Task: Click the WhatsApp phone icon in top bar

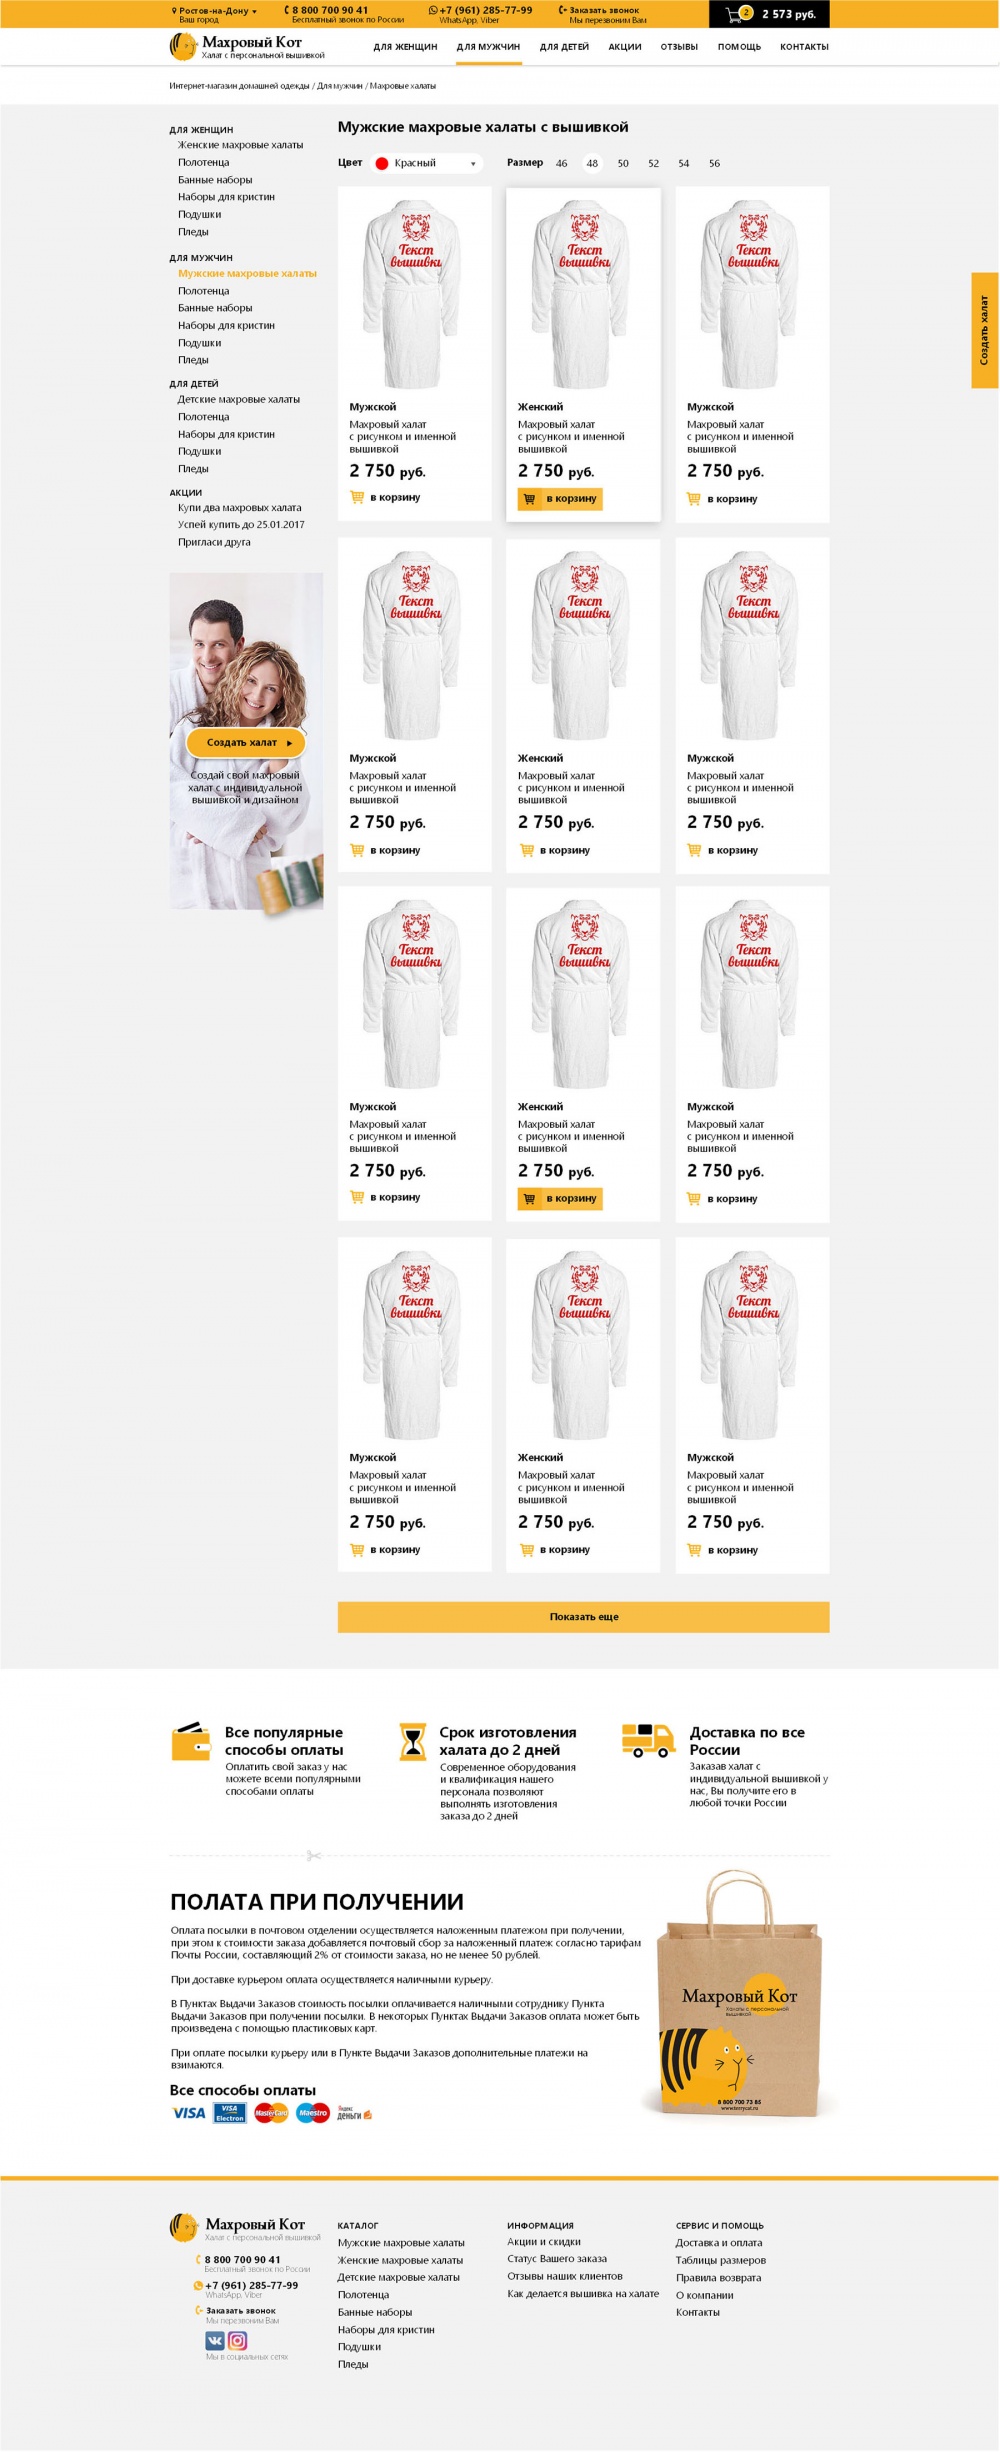Action: [x=433, y=11]
